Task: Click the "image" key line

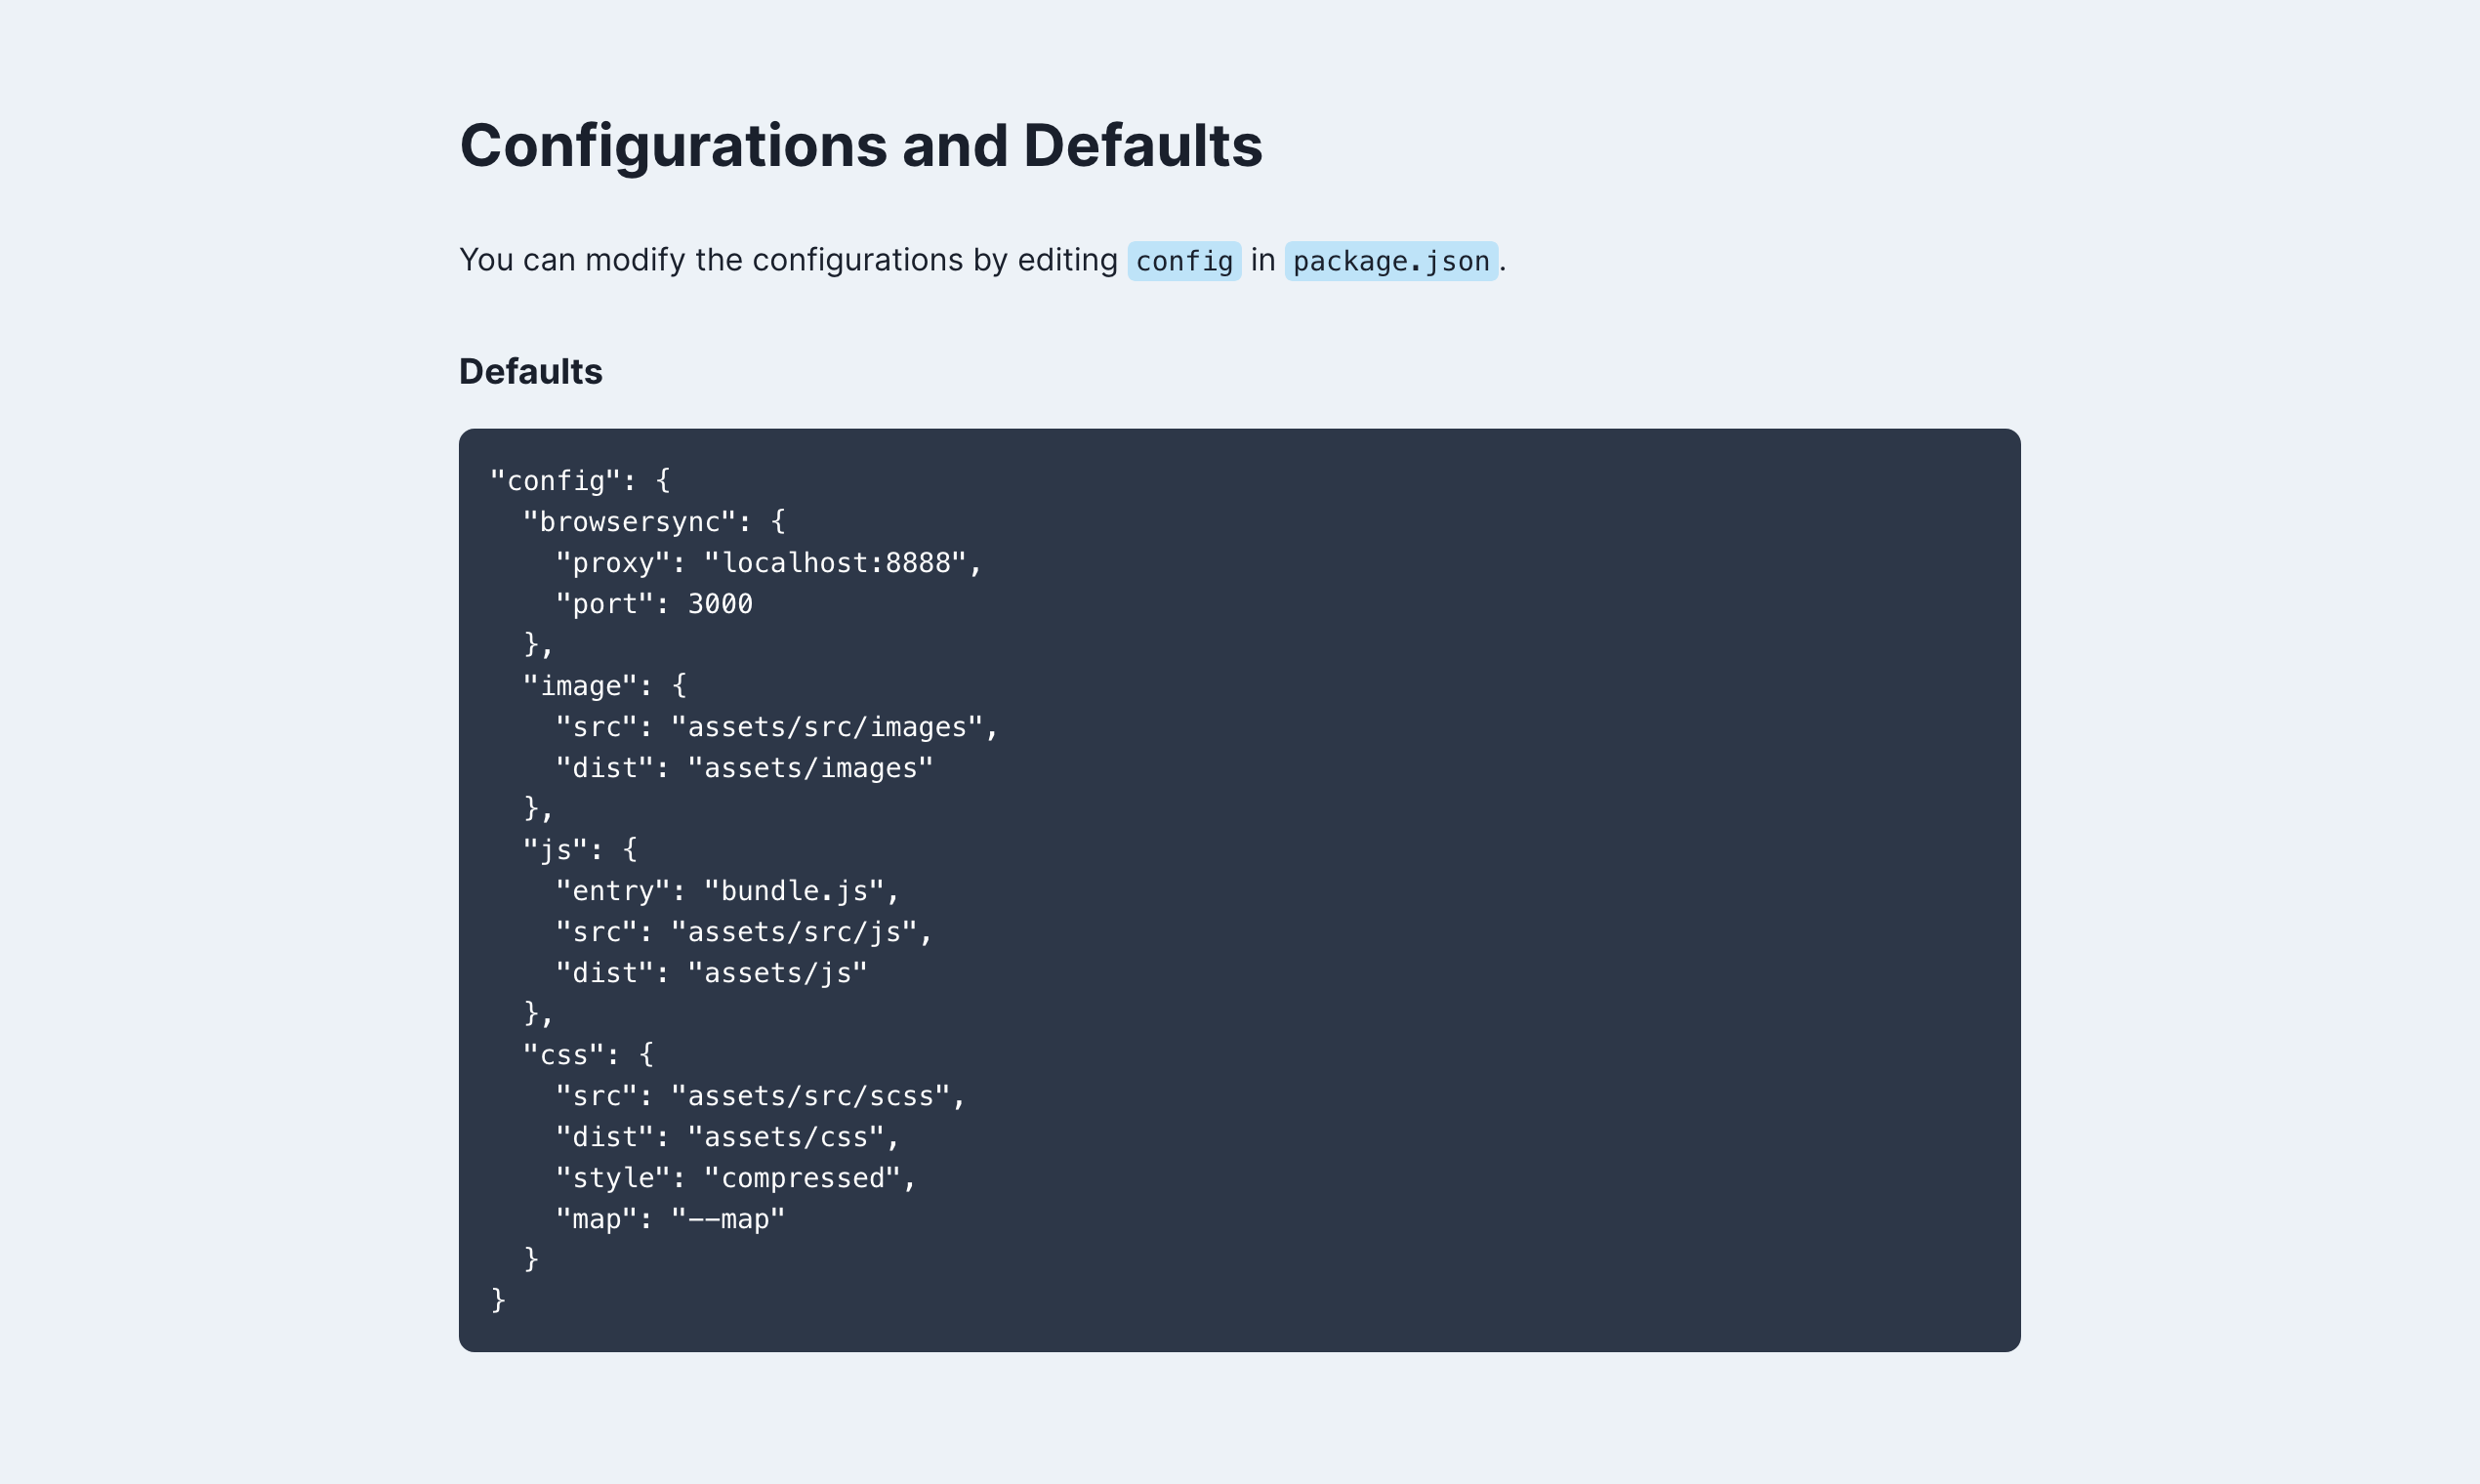Action: click(604, 686)
